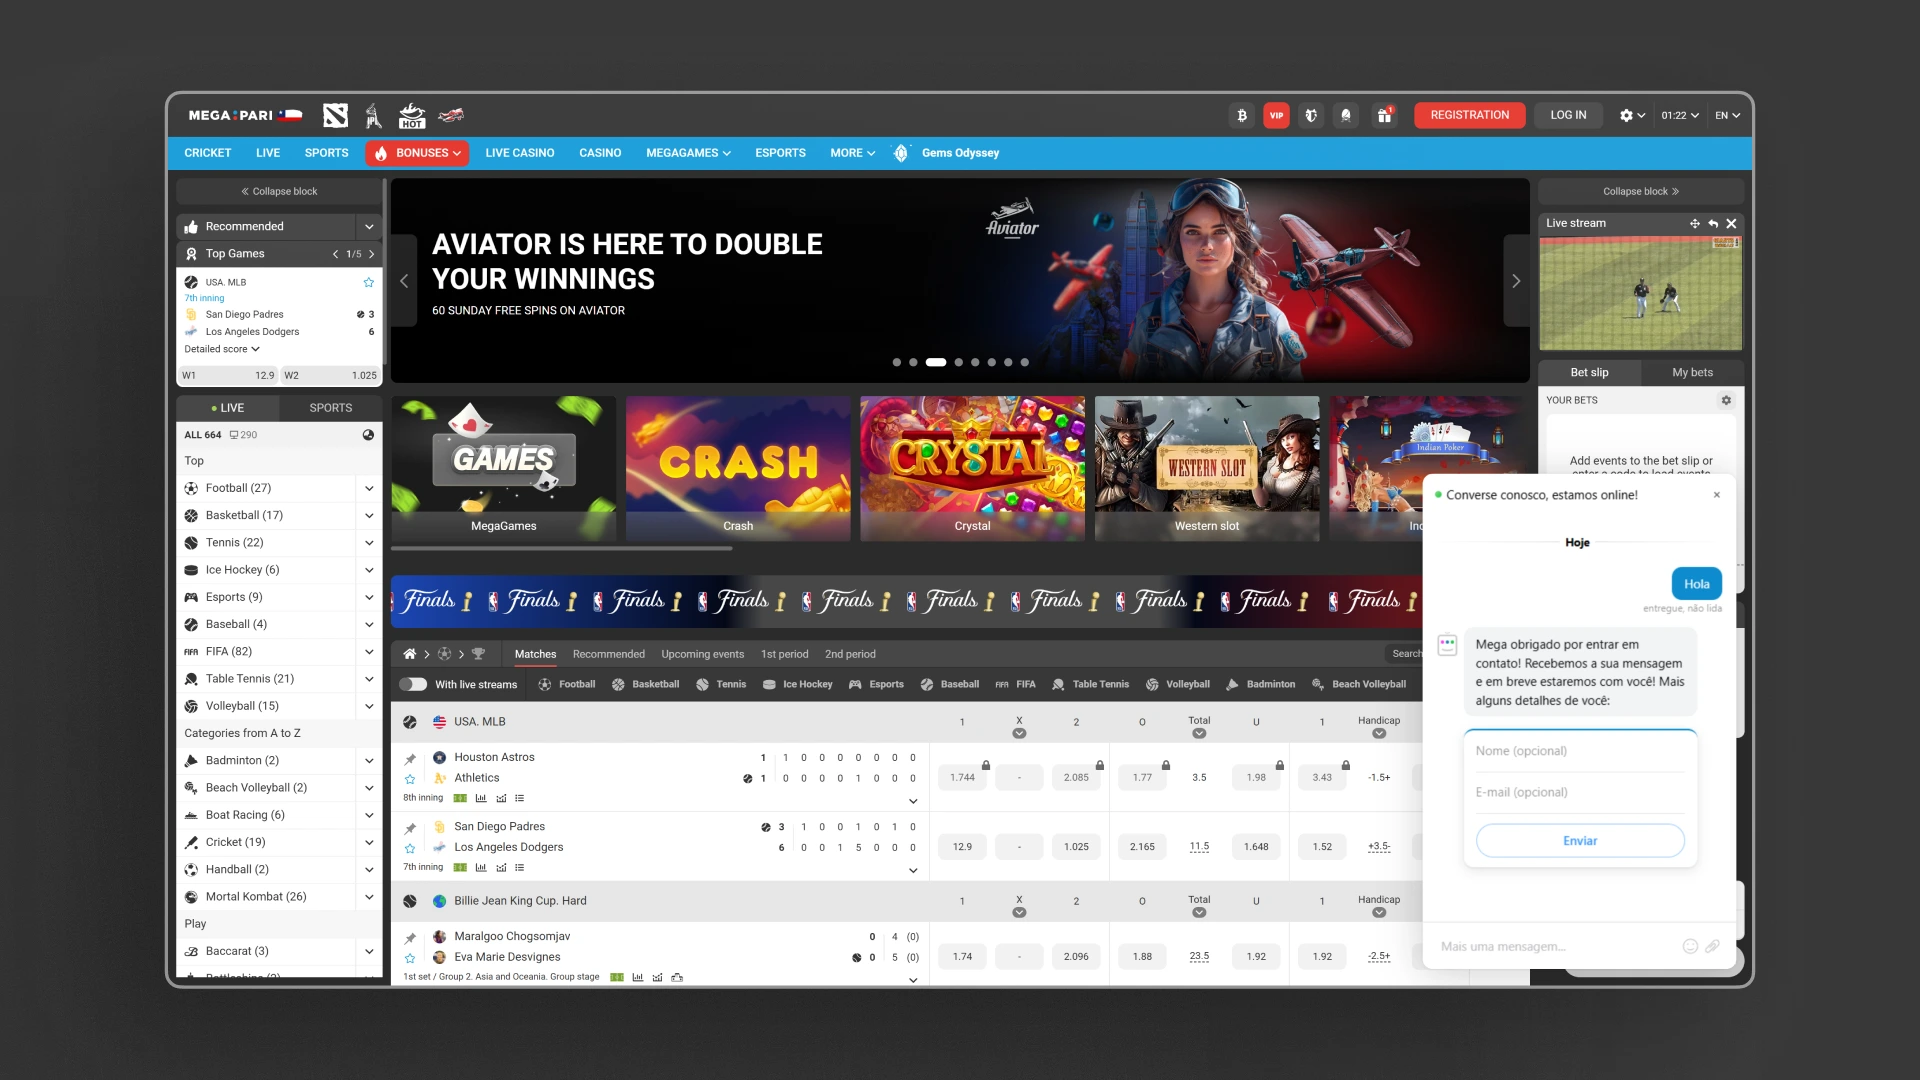
Task: Open the HOT games shortcut icon
Action: coord(412,116)
